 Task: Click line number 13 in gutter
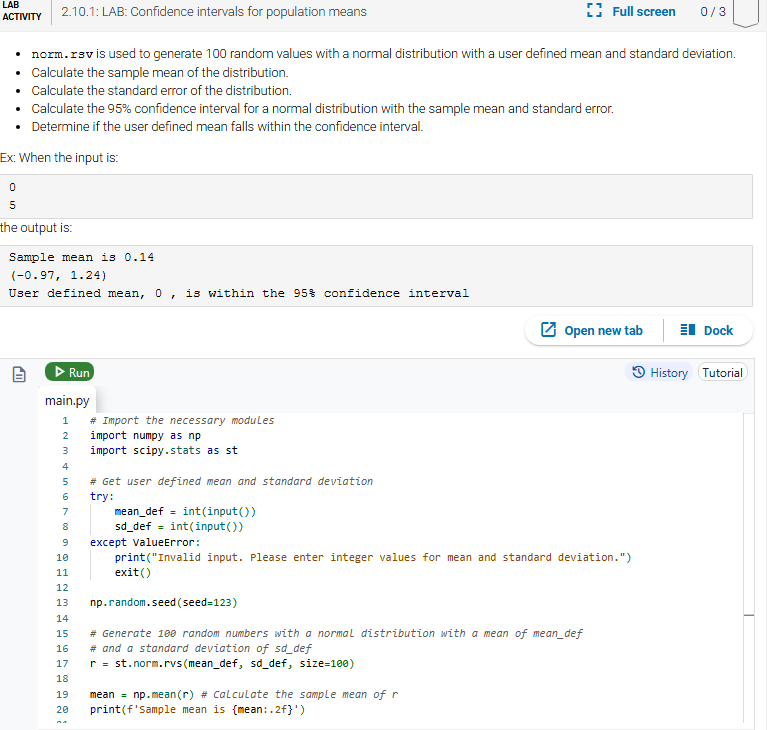tap(62, 603)
